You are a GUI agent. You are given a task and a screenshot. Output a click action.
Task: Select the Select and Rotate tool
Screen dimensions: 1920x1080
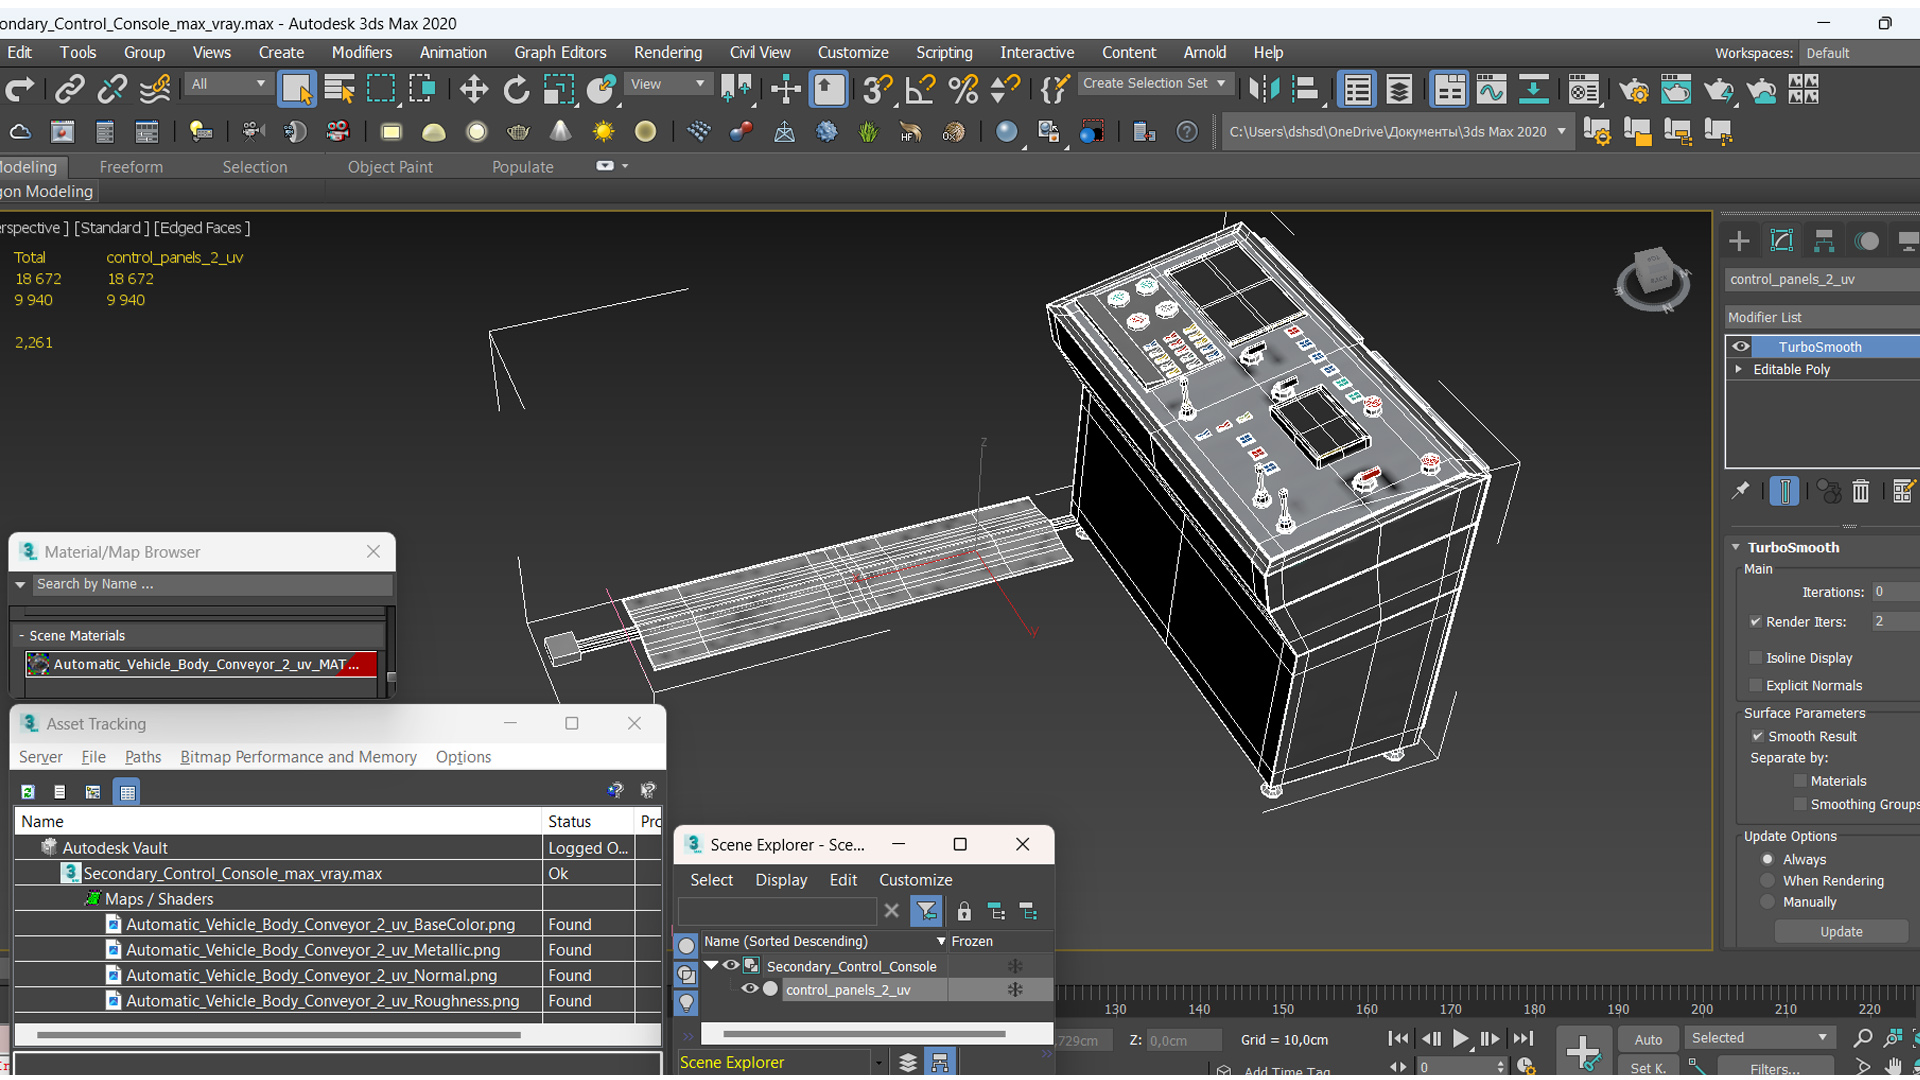pos(516,90)
